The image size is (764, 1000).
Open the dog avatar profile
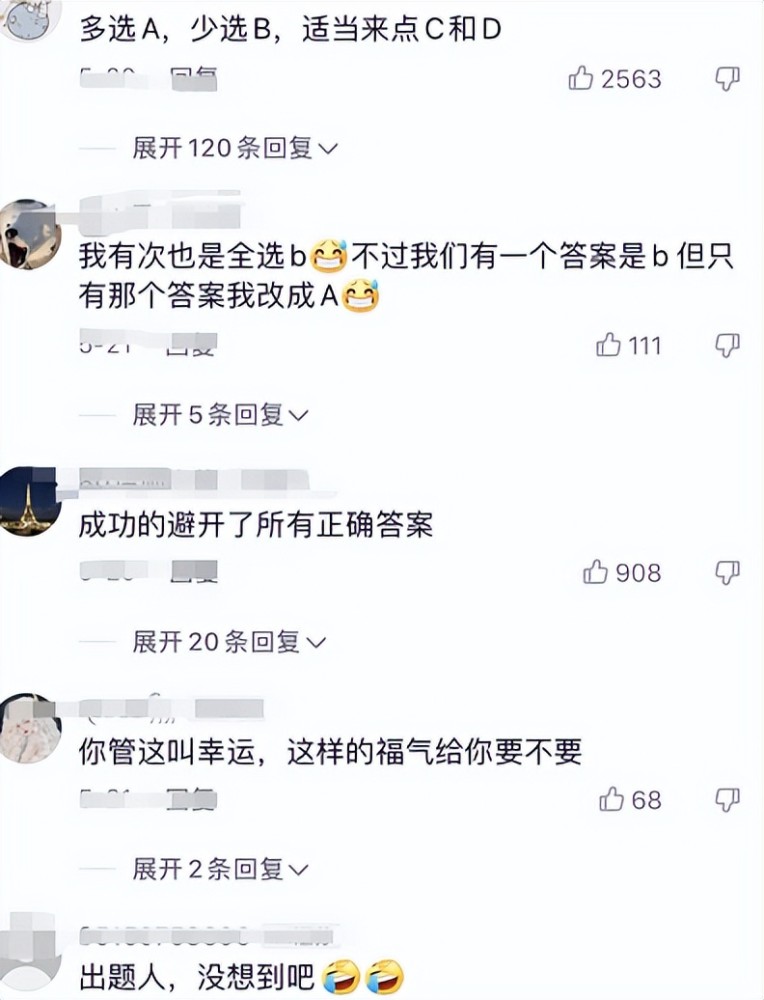click(x=29, y=235)
